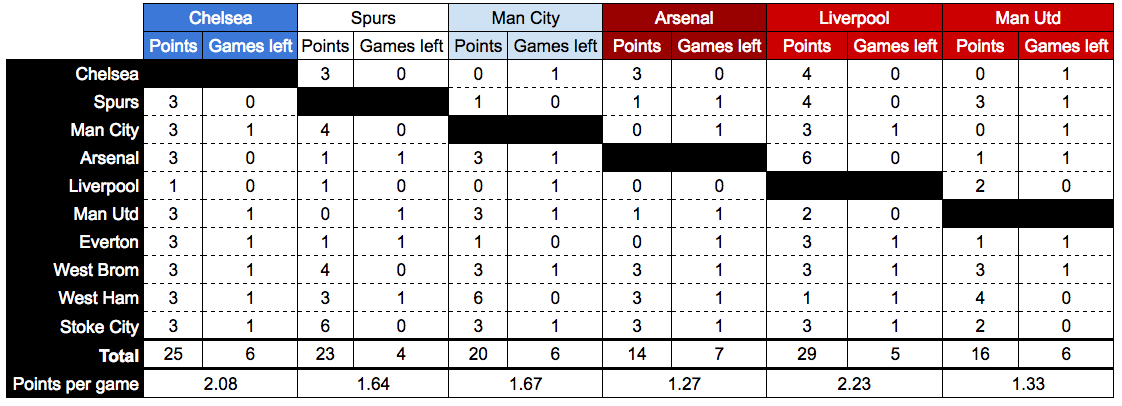The width and height of the screenshot is (1122, 406).
Task: Select the Points per game row label
Action: click(x=72, y=384)
